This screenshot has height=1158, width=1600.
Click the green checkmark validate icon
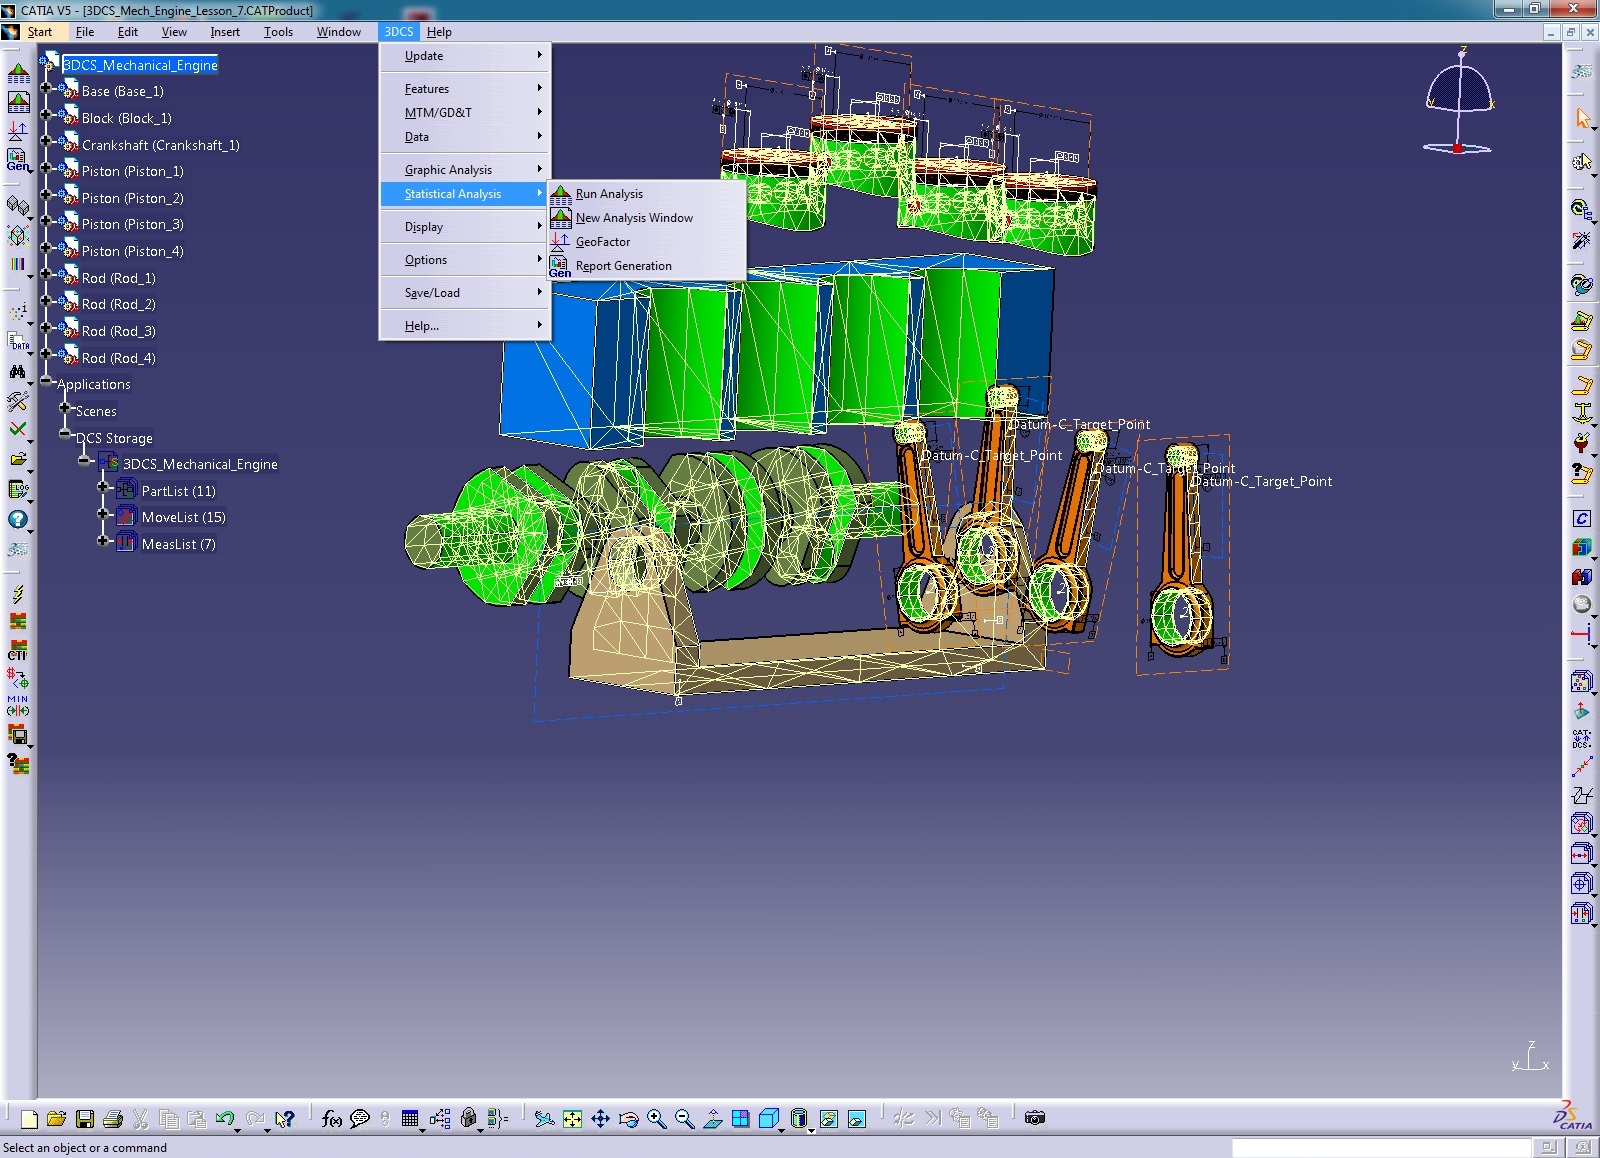click(x=18, y=429)
